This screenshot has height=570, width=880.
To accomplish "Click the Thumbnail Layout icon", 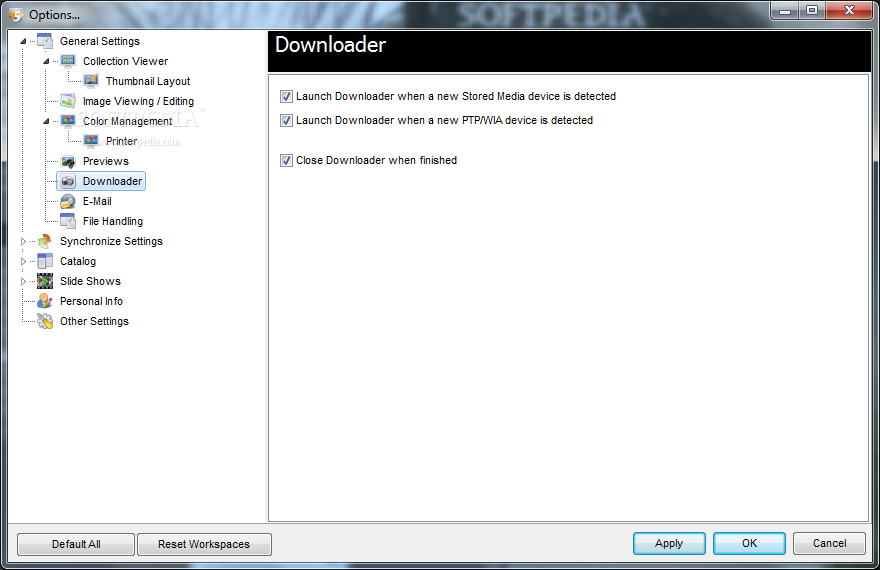I will click(x=91, y=81).
